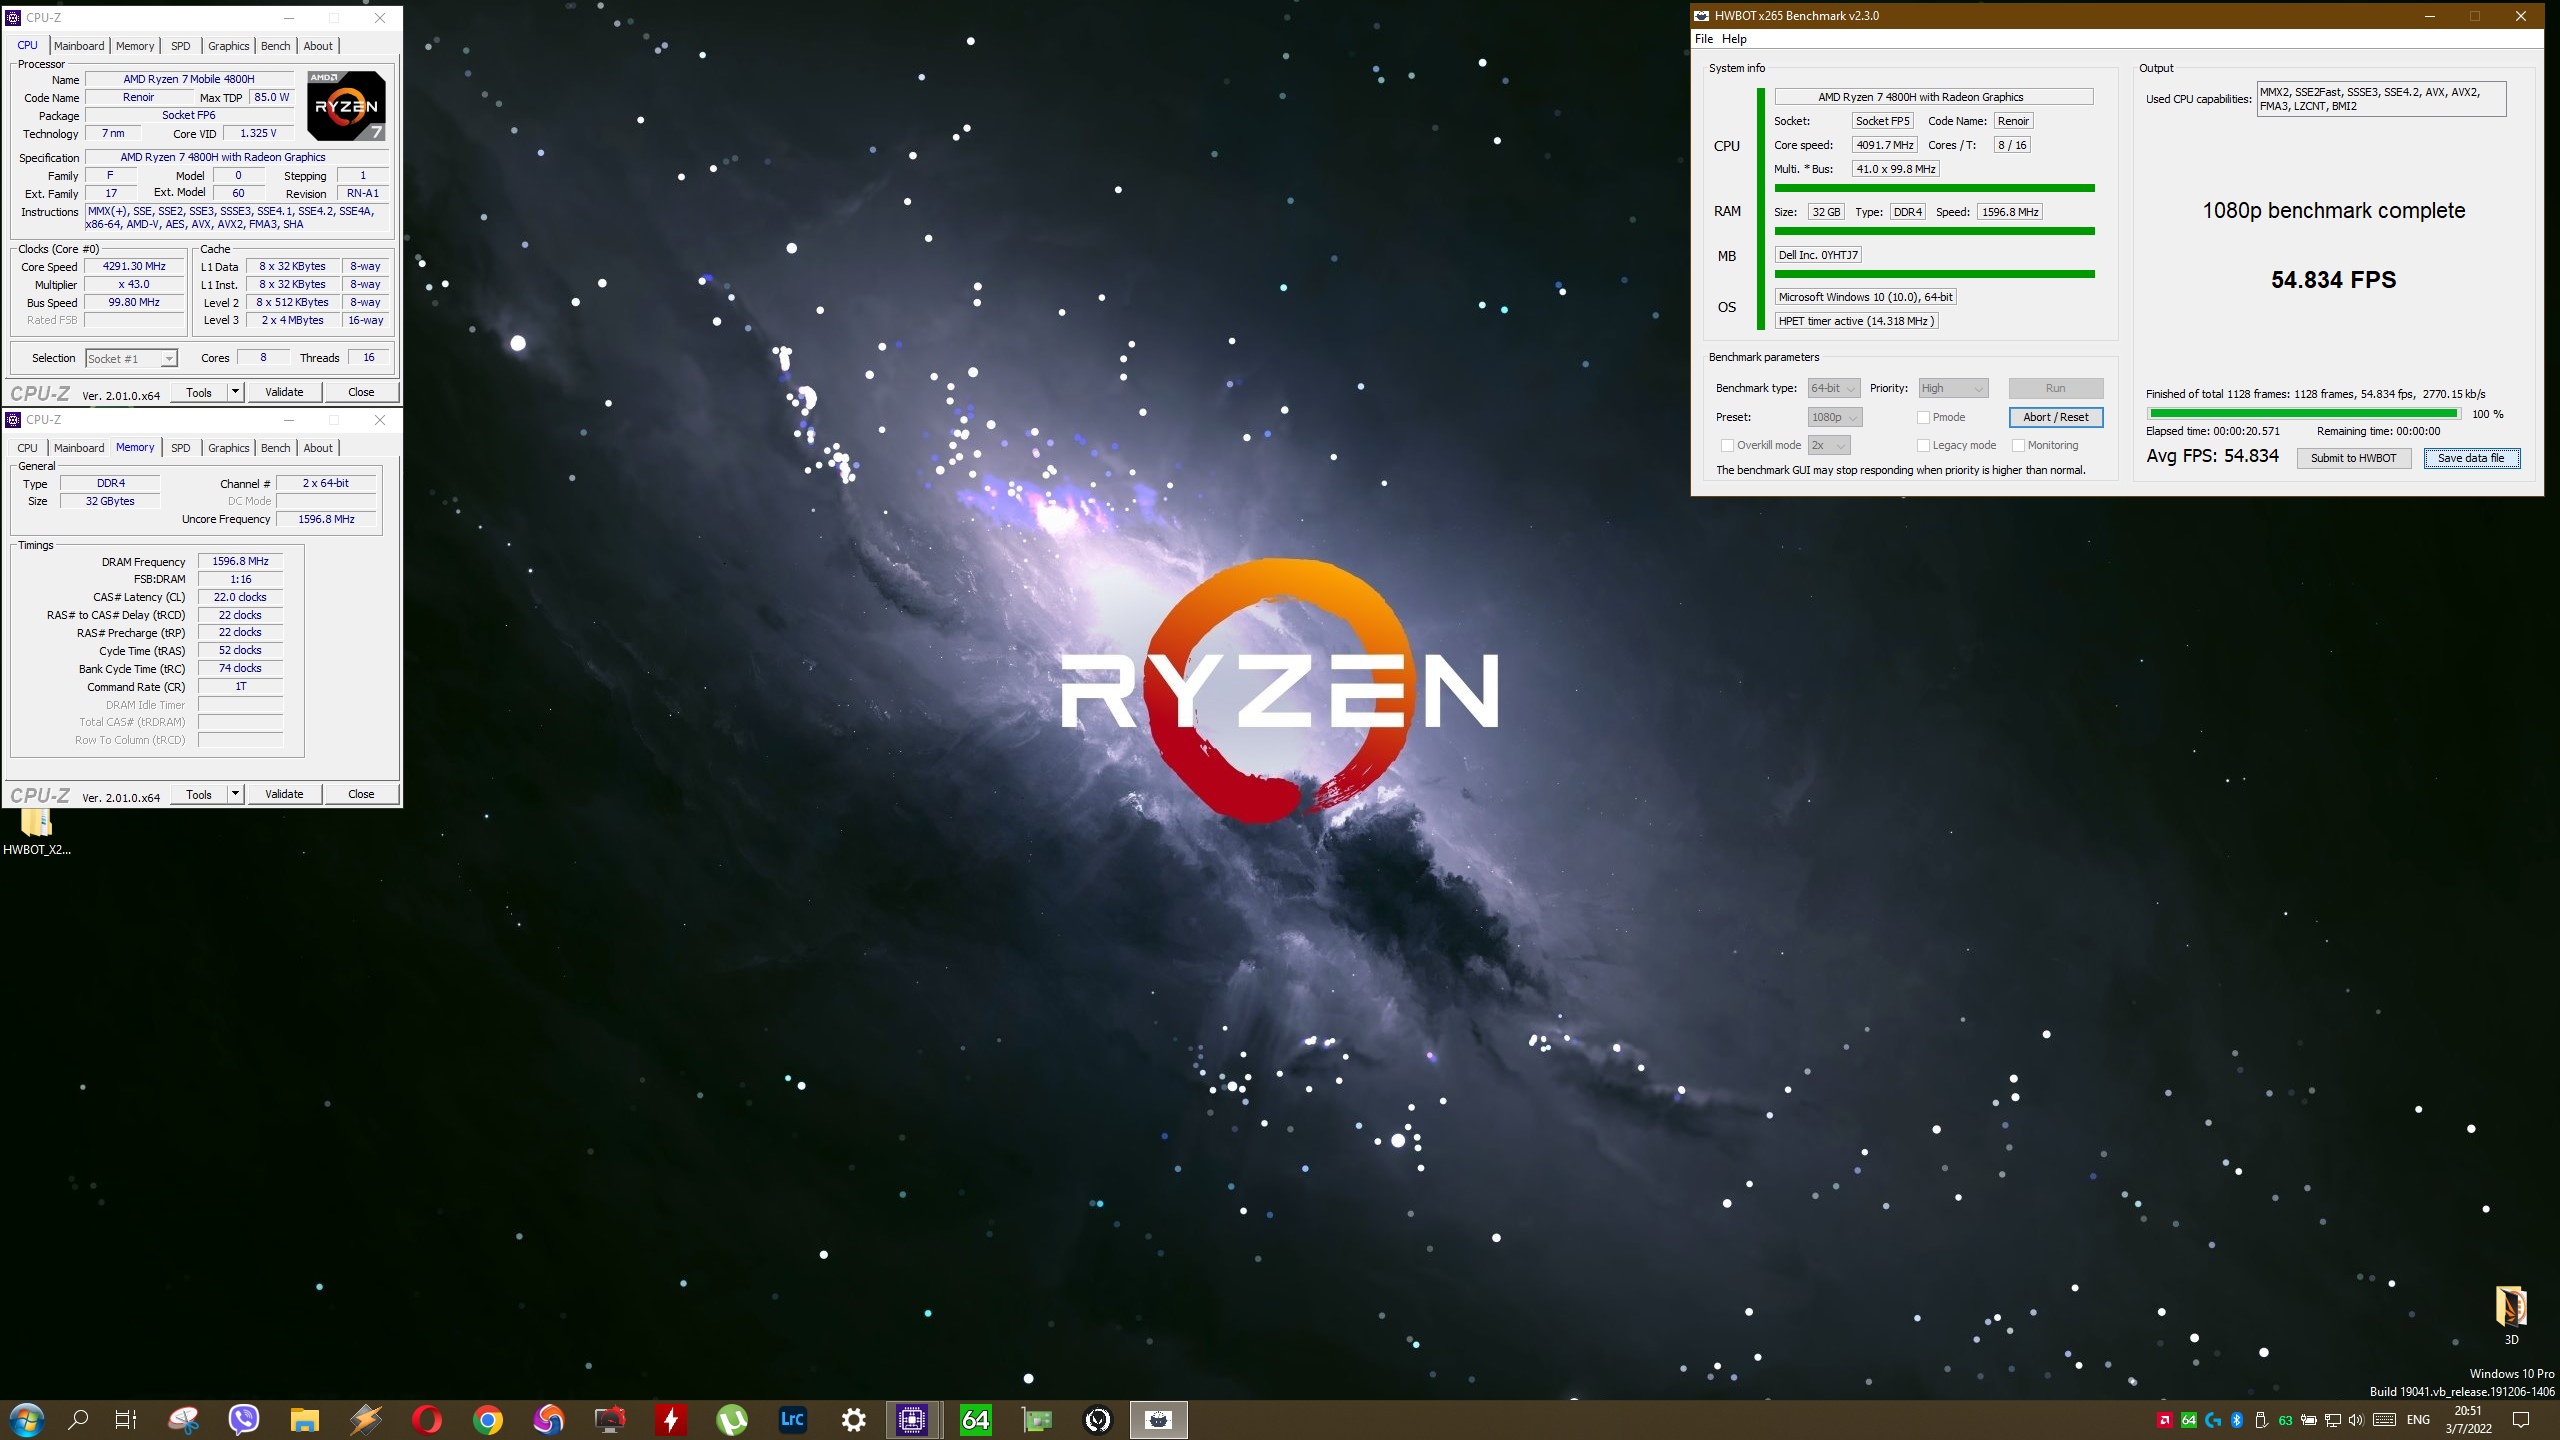Enable Overkill mode checkbox
Image resolution: width=2560 pixels, height=1440 pixels.
pos(1727,445)
